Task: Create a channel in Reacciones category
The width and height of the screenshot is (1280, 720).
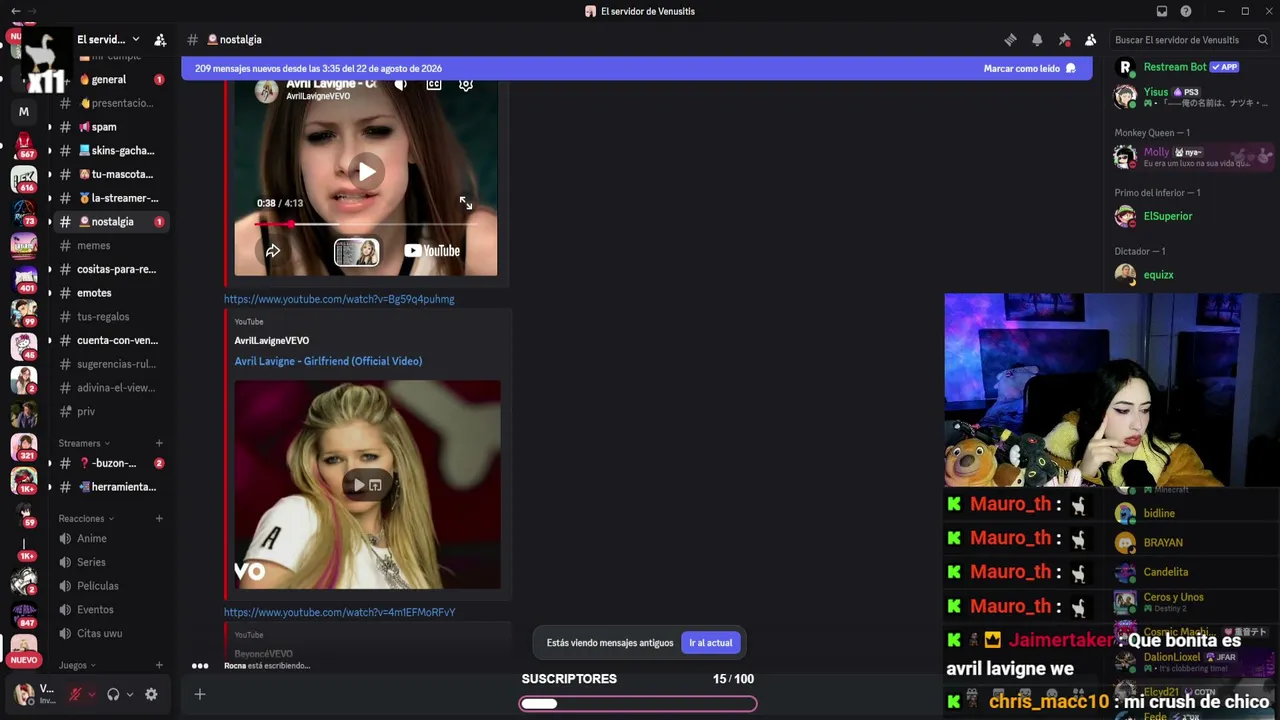Action: (159, 519)
